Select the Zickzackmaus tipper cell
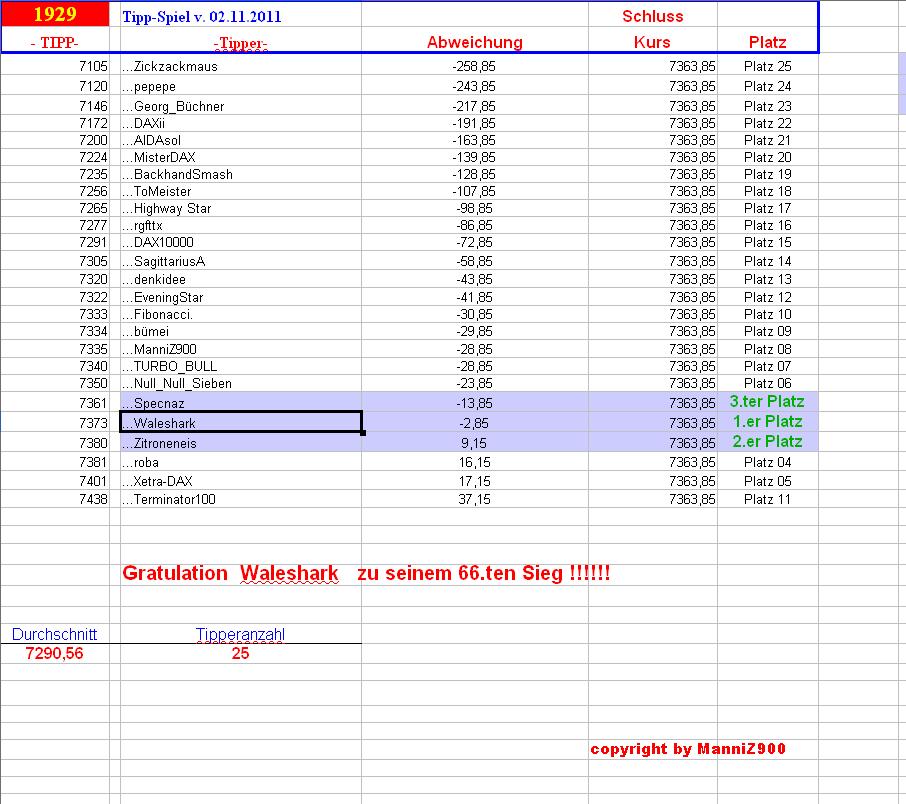The height and width of the screenshot is (804, 906). point(240,66)
